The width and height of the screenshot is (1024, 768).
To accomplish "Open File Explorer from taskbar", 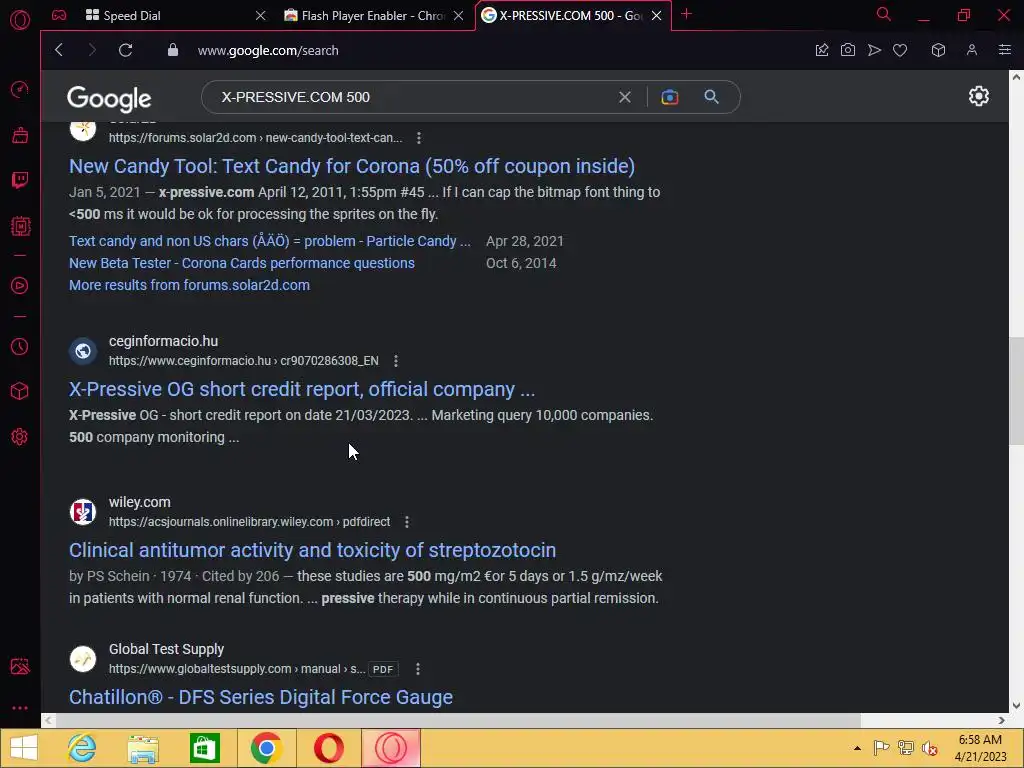I will (x=143, y=748).
